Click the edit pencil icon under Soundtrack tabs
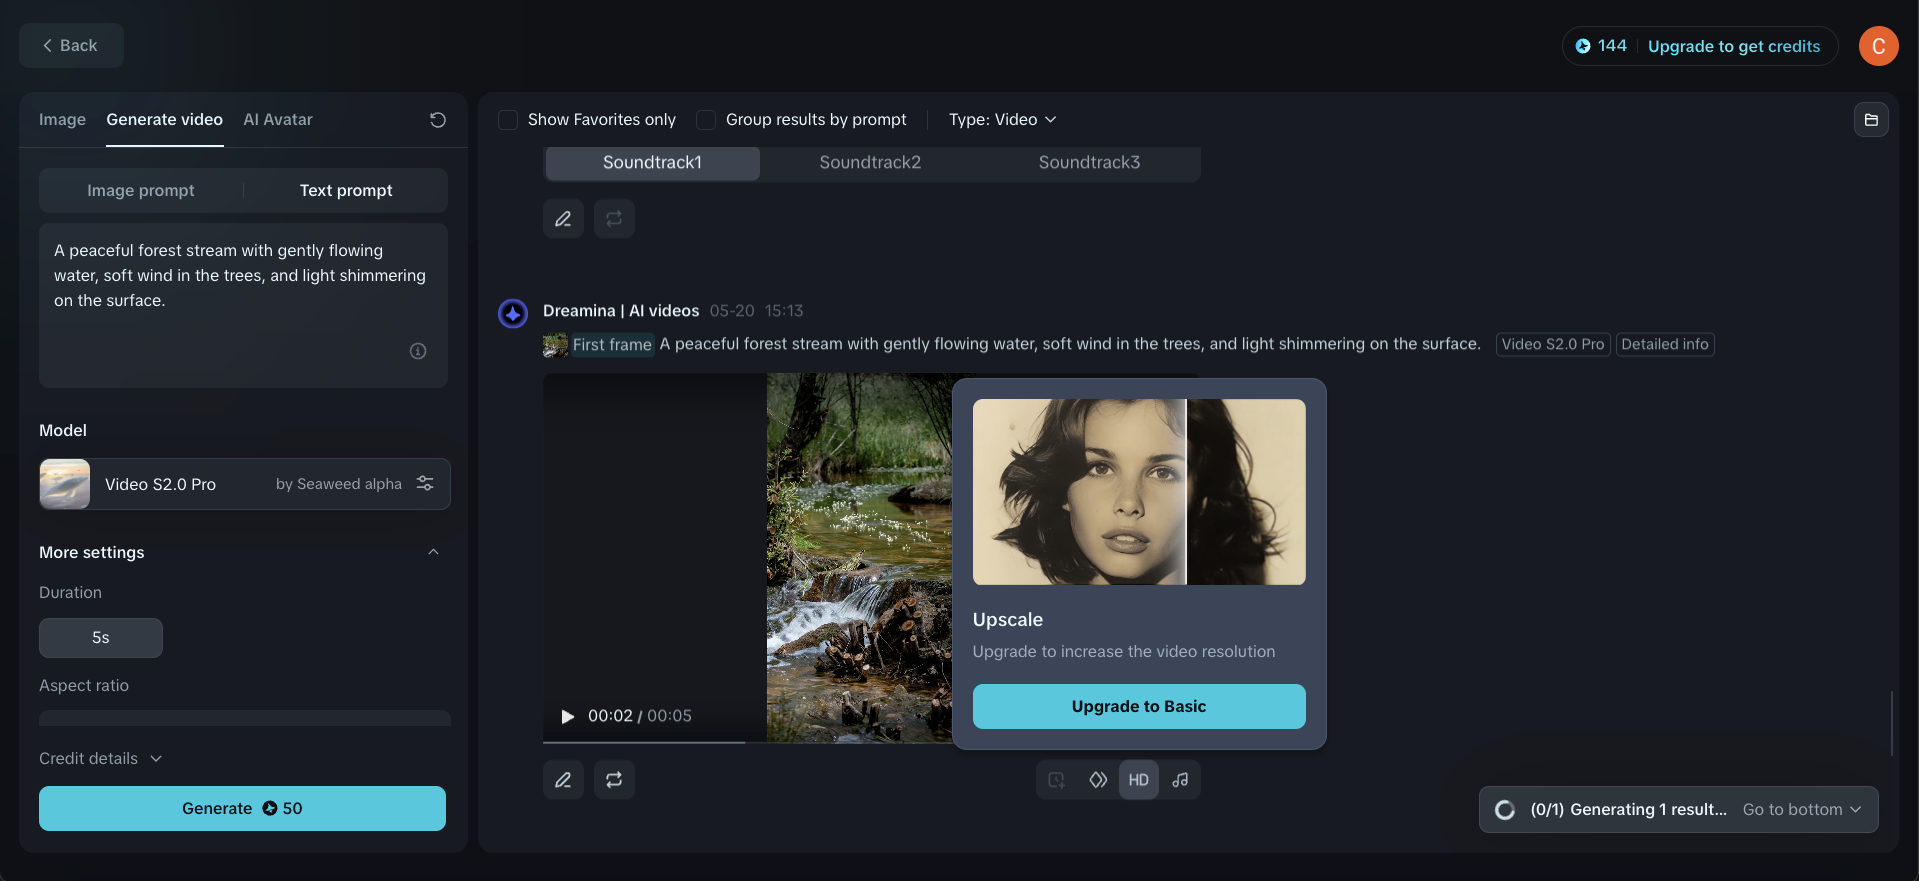 point(564,219)
